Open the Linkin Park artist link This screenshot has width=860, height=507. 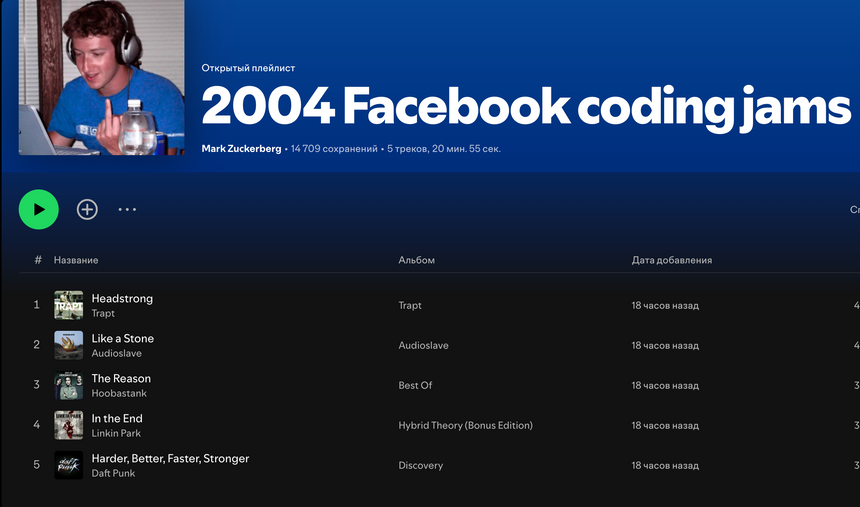[116, 433]
